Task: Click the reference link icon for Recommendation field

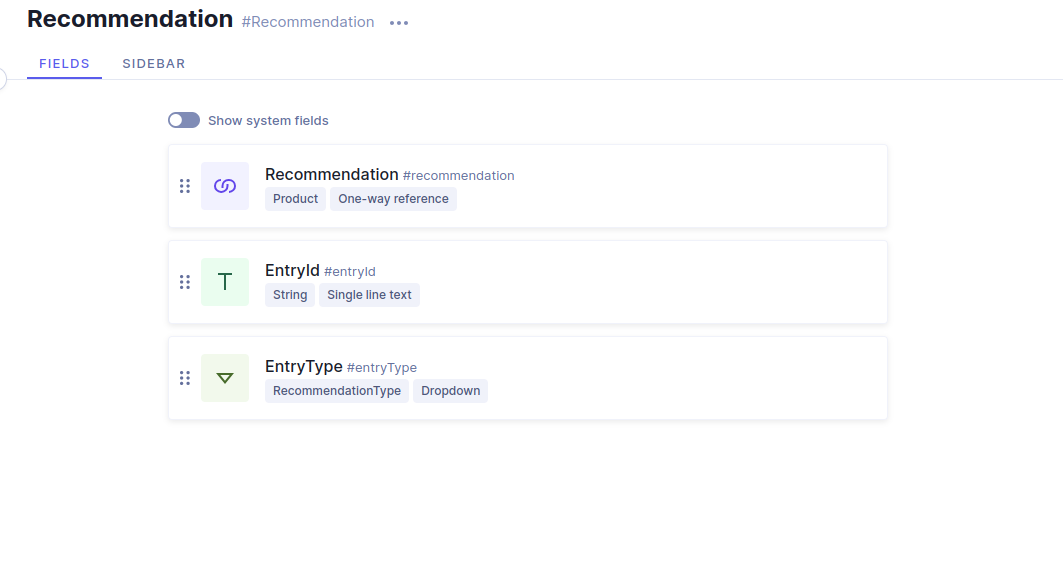Action: [x=225, y=186]
